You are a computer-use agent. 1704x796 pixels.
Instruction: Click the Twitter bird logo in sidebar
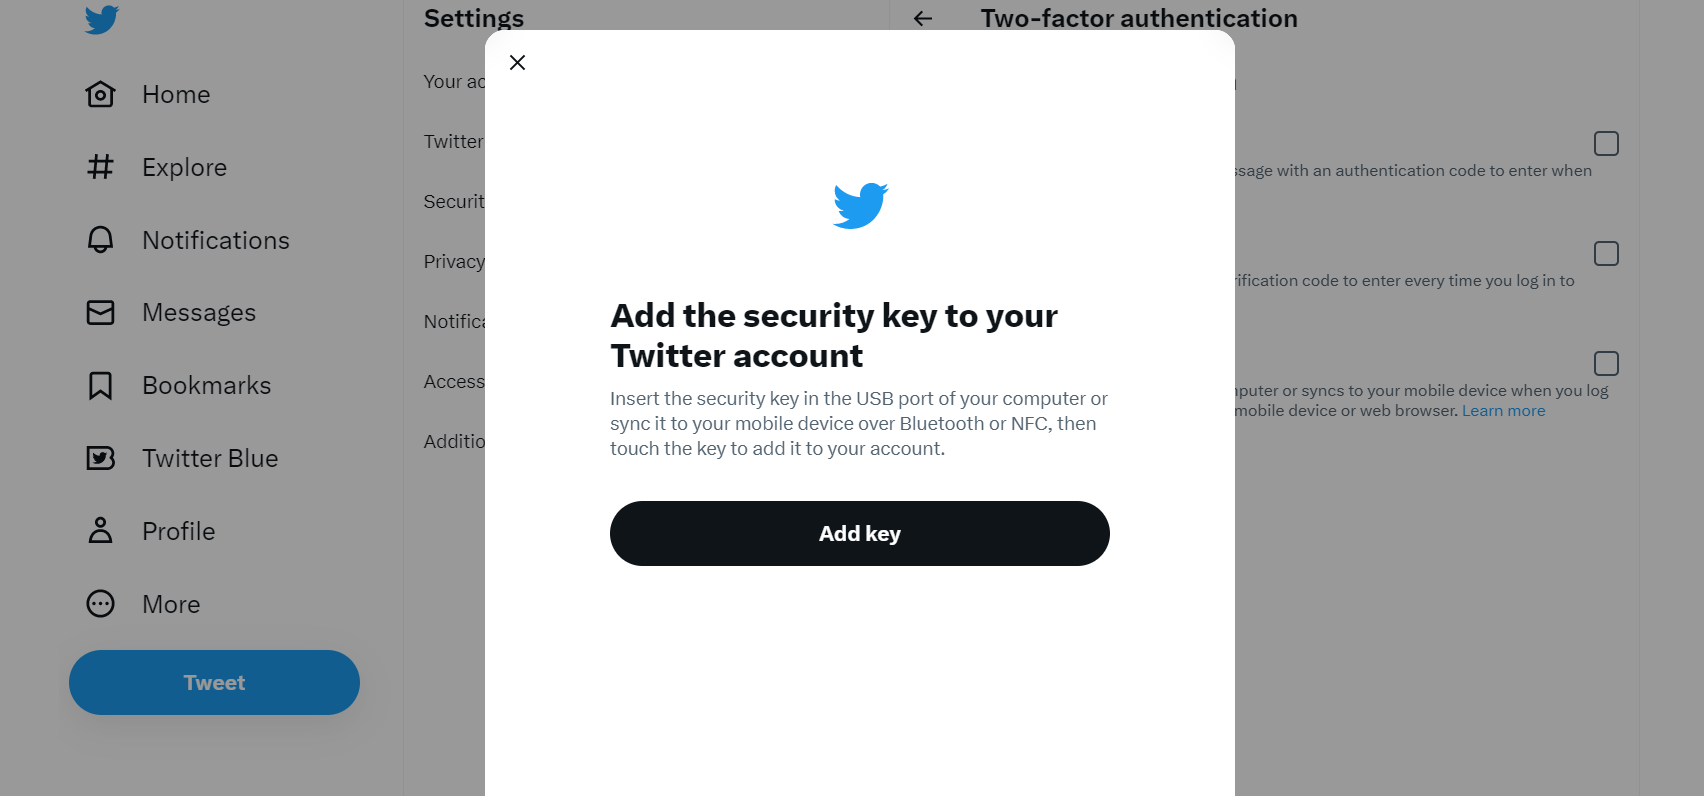[x=102, y=19]
